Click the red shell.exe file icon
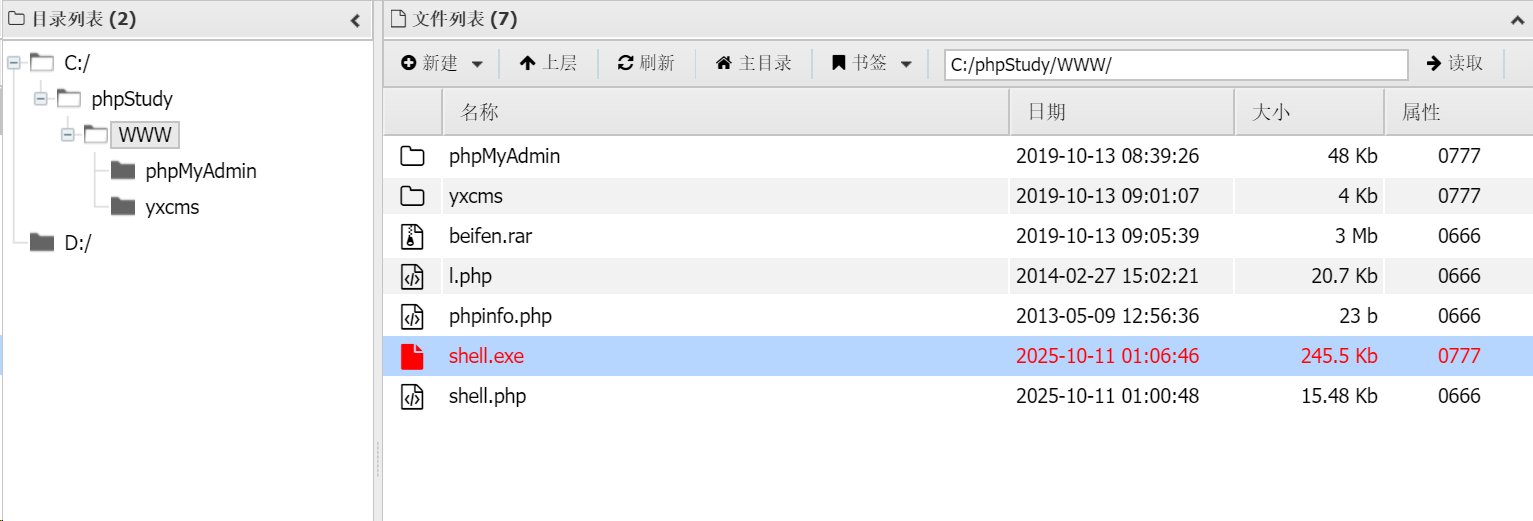This screenshot has height=521, width=1533. click(x=412, y=356)
